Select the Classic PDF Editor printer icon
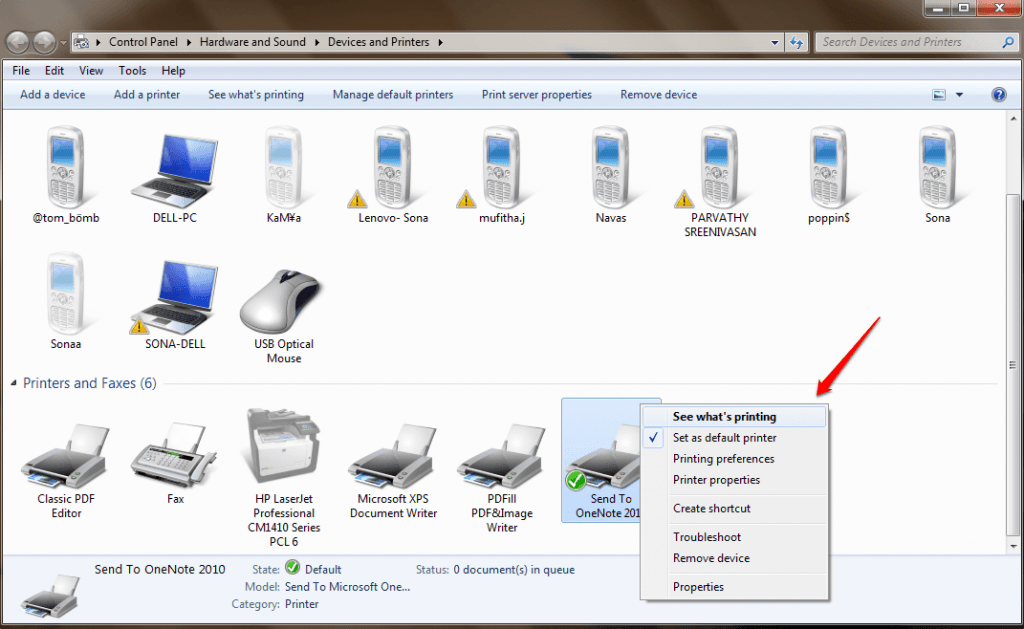 (65, 455)
